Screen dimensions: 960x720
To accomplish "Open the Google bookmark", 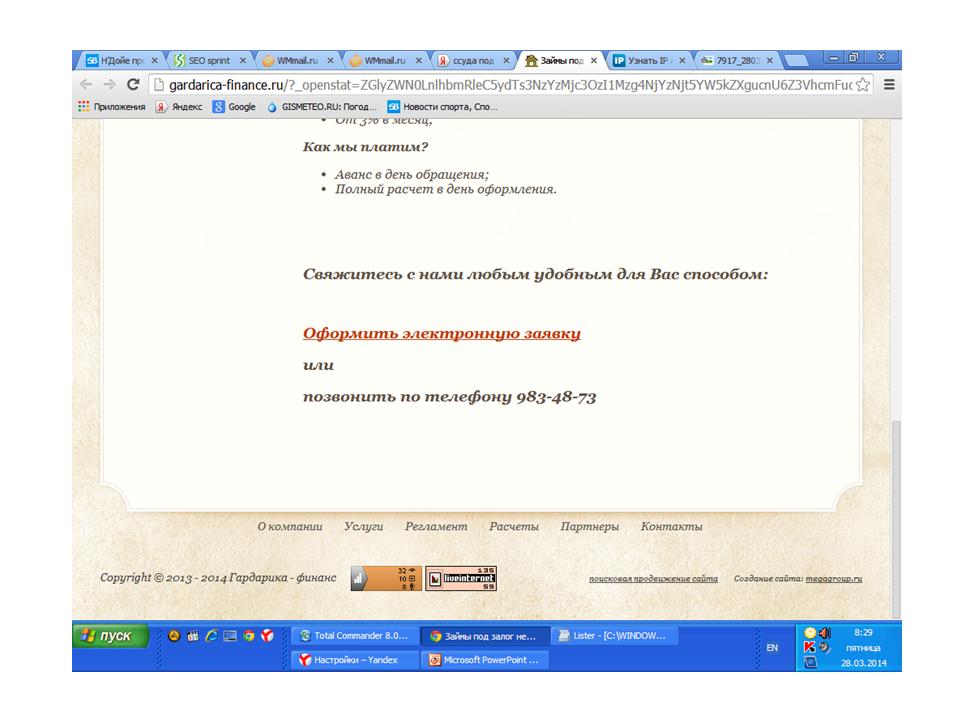I will (x=234, y=107).
